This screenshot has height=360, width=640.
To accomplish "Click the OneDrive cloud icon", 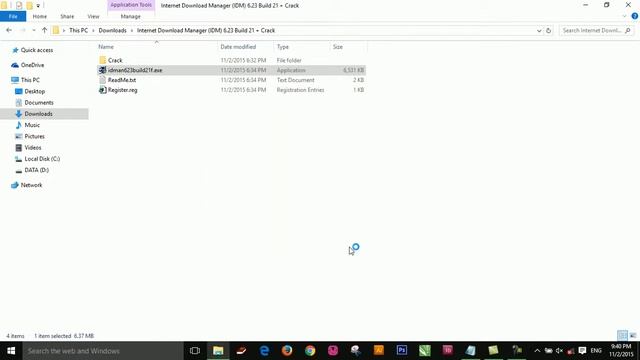I will tap(15, 65).
